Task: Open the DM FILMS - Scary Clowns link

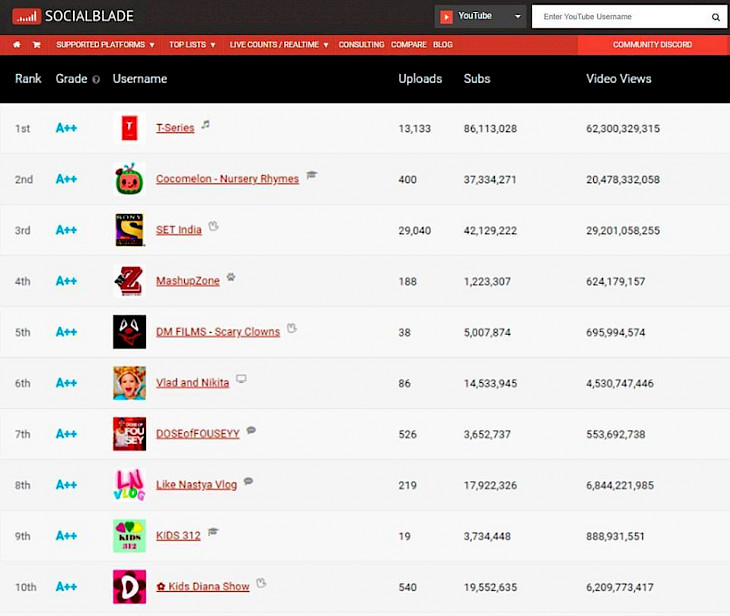Action: (218, 332)
